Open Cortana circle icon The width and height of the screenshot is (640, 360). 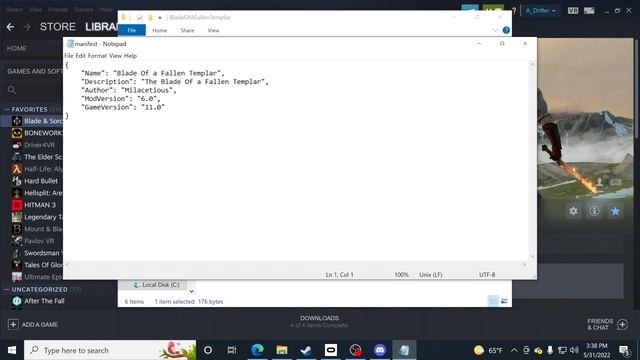[x=208, y=350]
